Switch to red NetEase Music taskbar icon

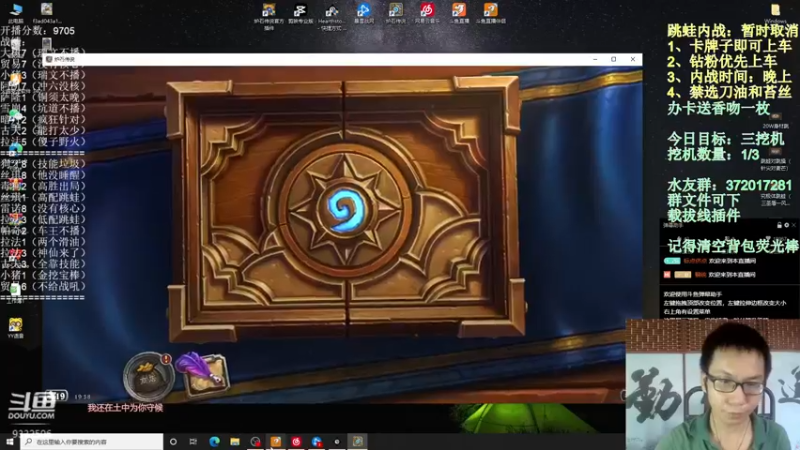[x=296, y=441]
